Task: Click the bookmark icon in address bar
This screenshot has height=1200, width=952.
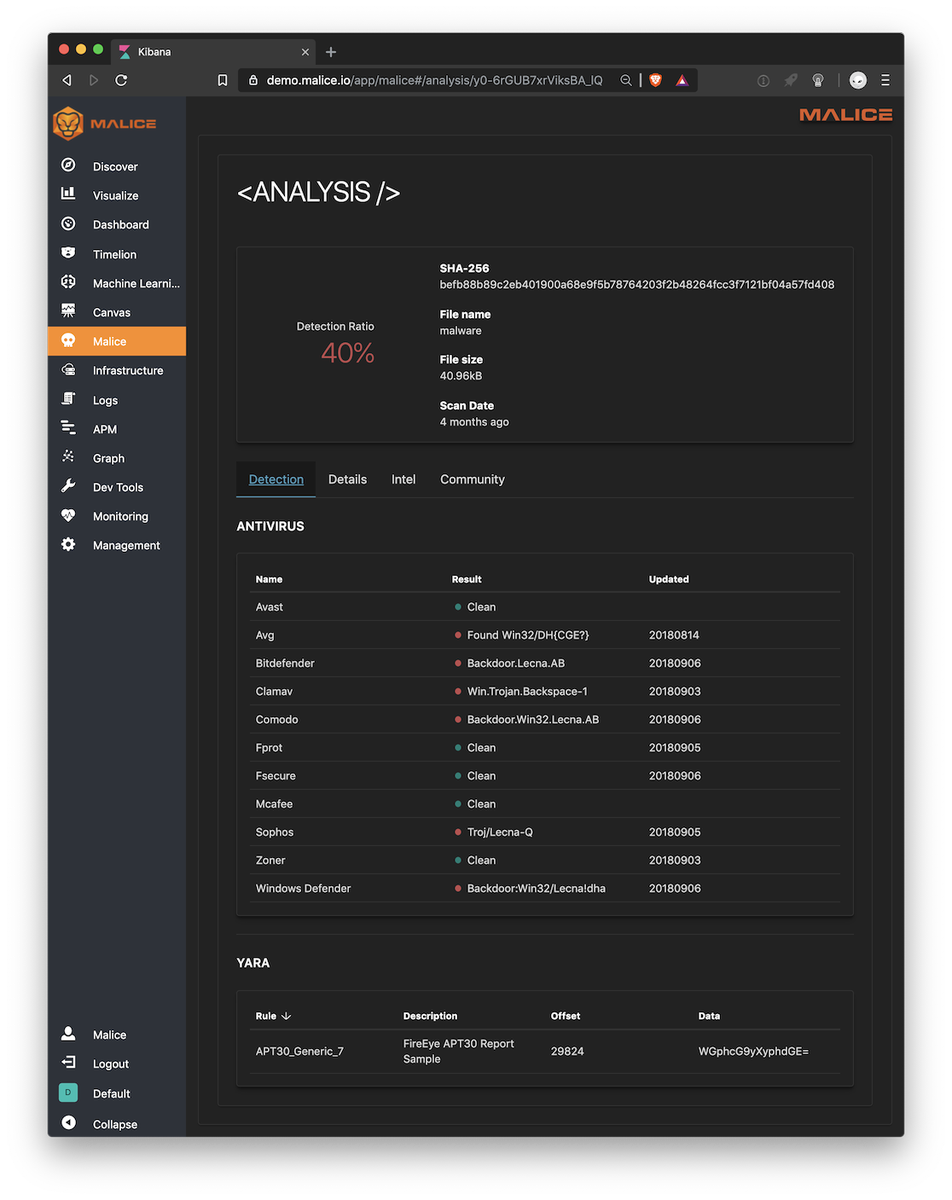Action: pyautogui.click(x=222, y=80)
